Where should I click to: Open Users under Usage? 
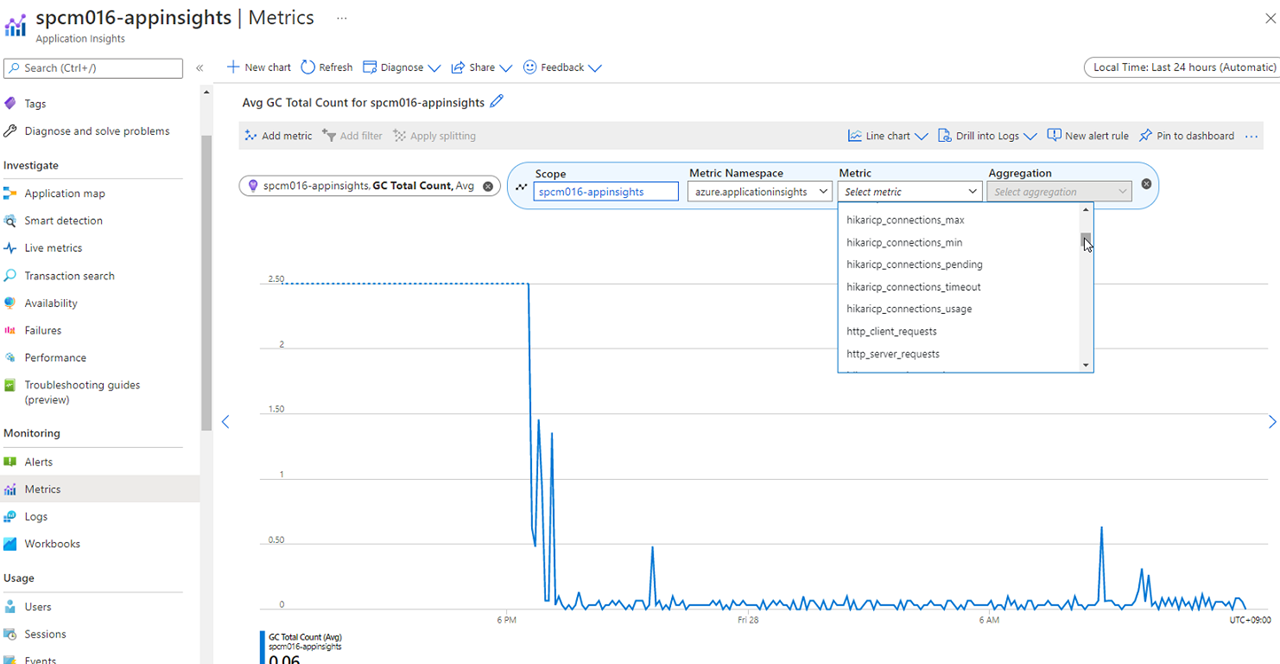(x=28, y=607)
